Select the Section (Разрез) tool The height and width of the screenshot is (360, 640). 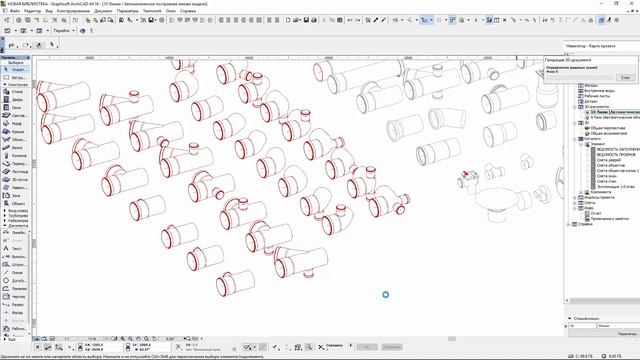[x=15, y=304]
